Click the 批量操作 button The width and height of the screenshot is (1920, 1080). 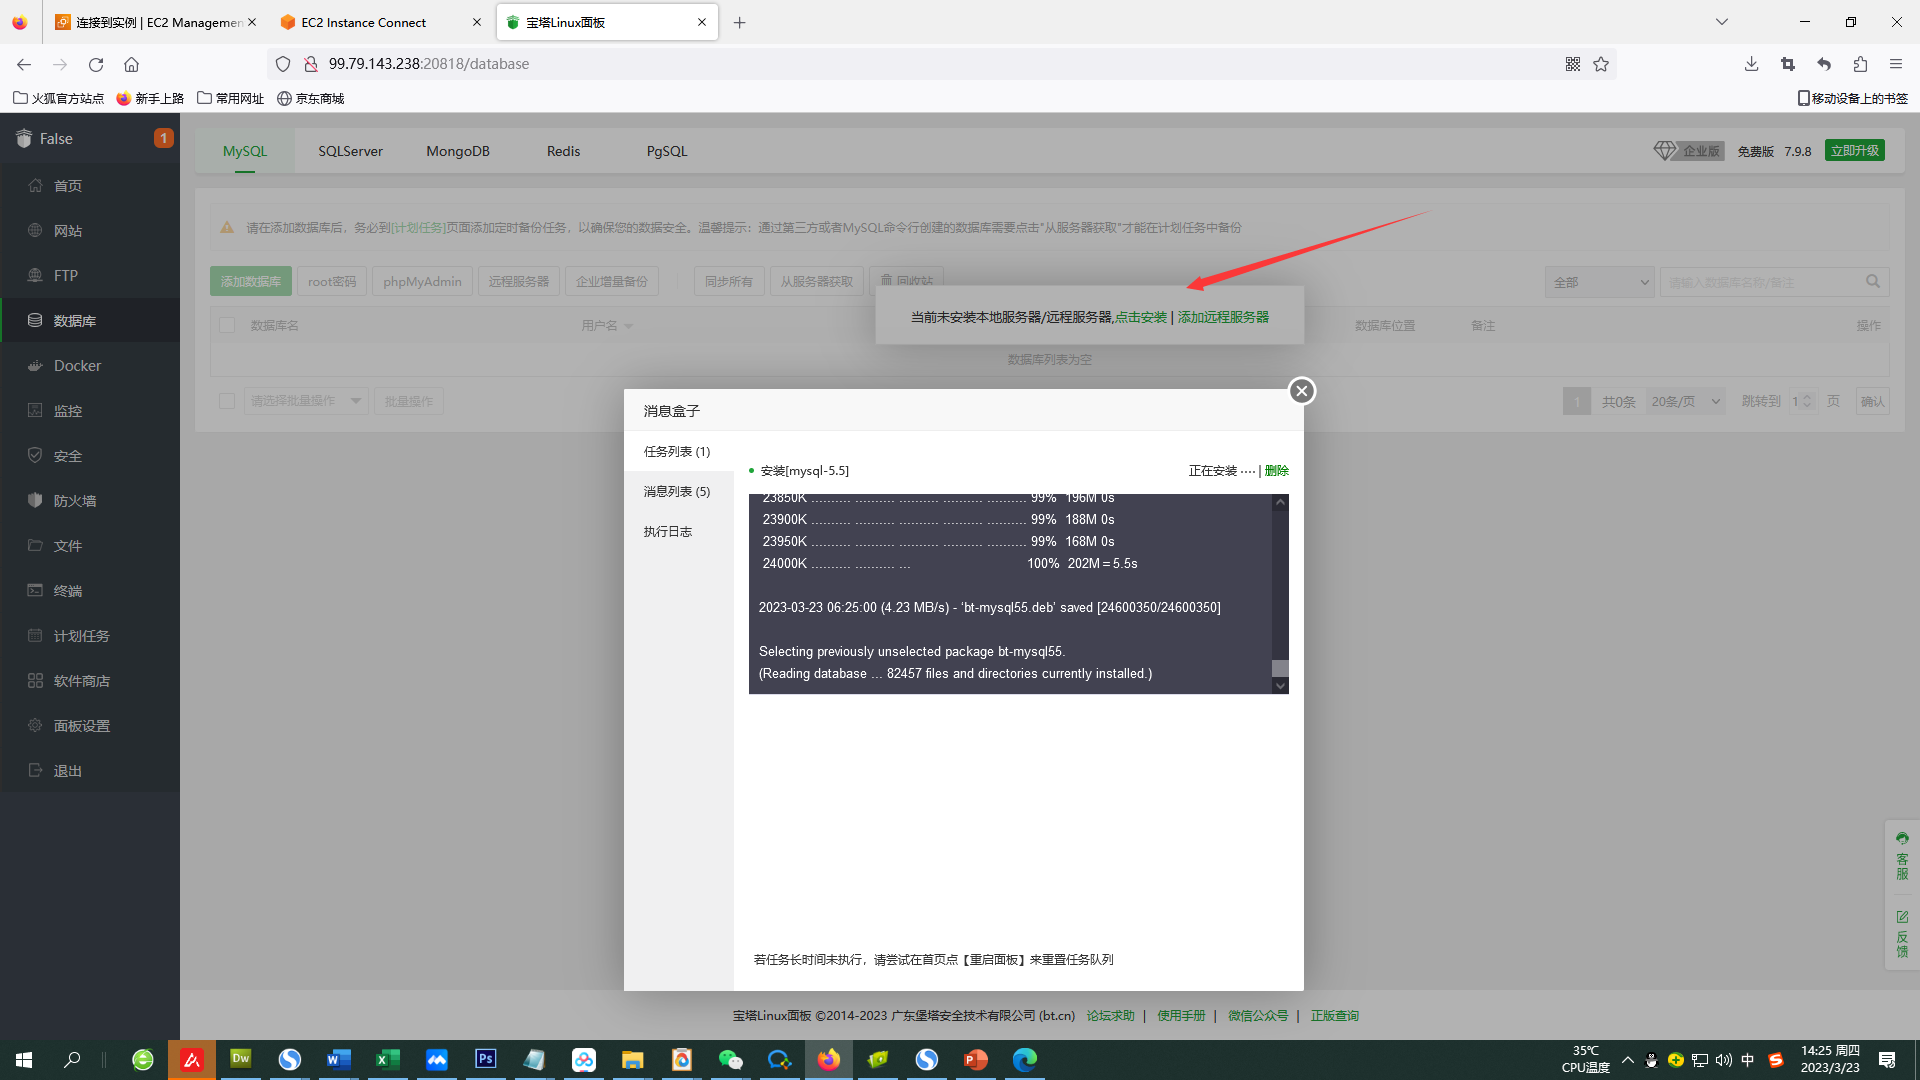point(409,401)
